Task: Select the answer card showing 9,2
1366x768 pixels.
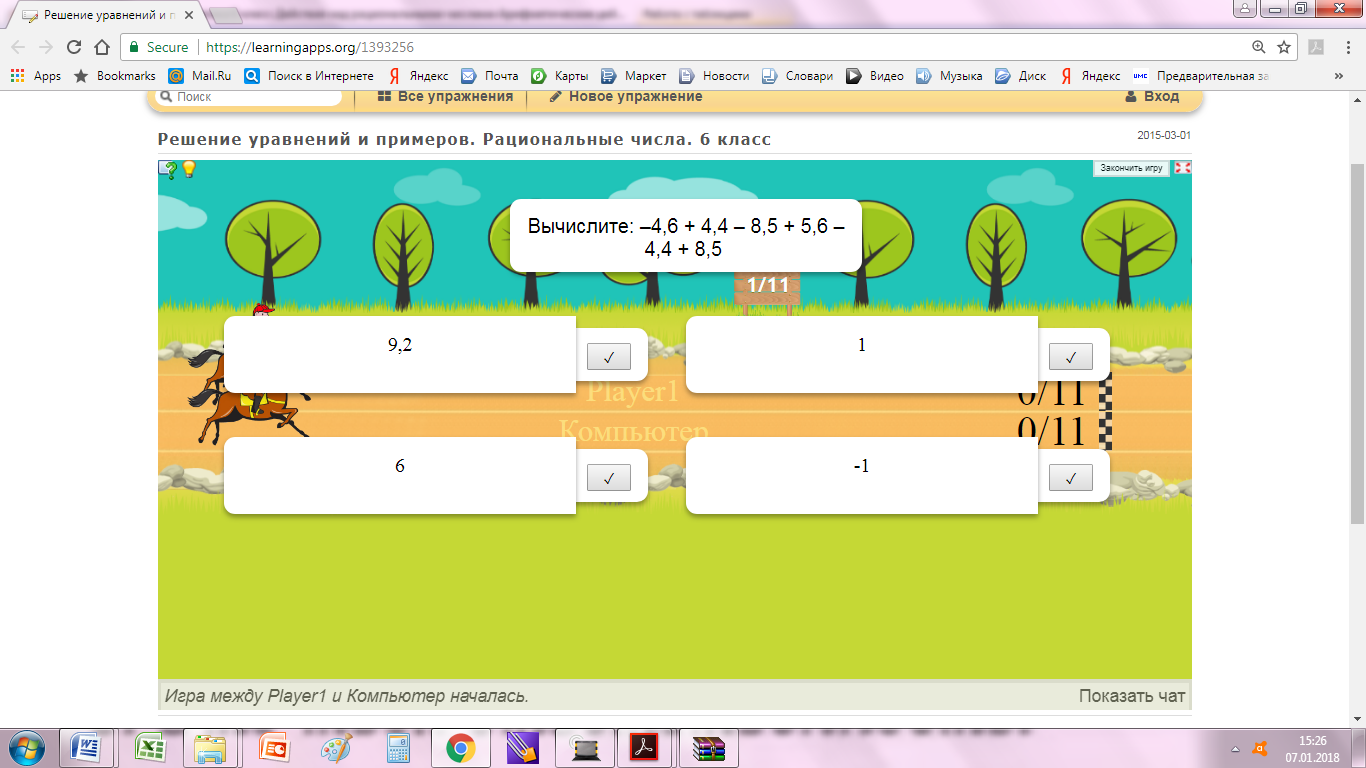Action: coord(400,355)
